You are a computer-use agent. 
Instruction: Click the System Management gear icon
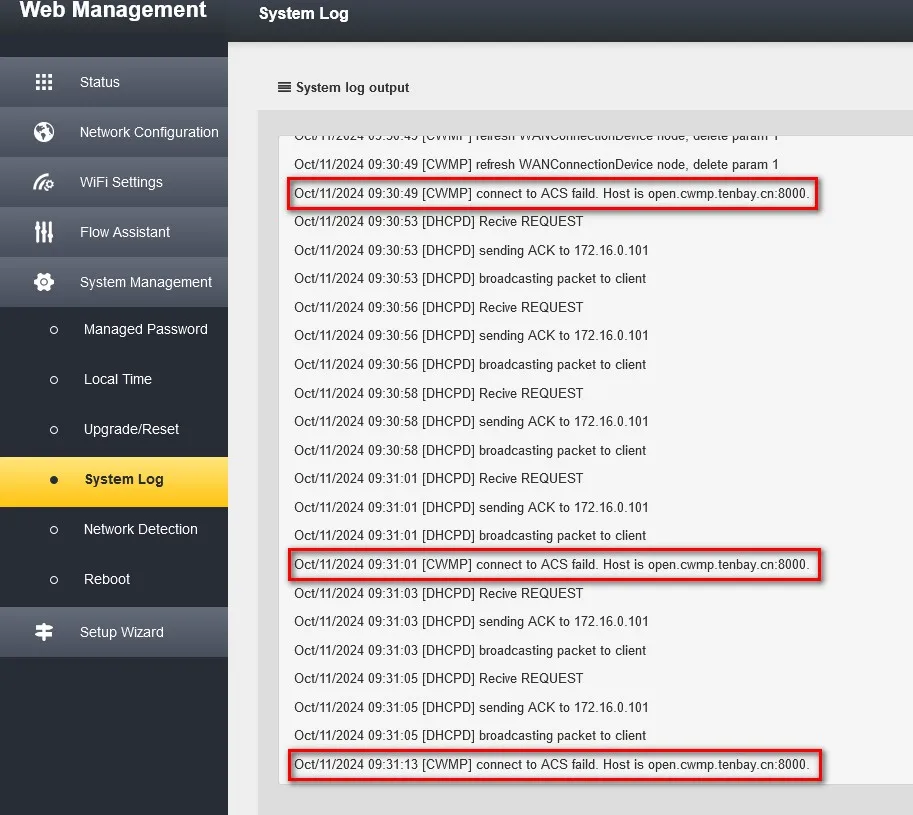[44, 282]
